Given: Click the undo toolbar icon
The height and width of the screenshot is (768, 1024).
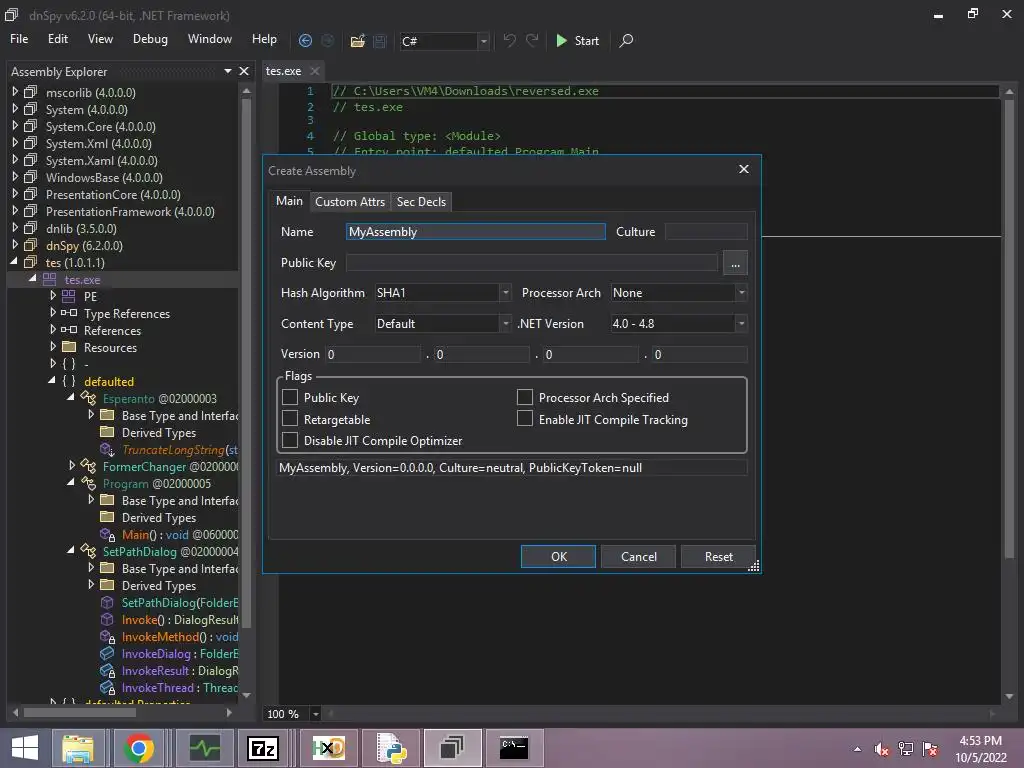Looking at the screenshot, I should [x=509, y=40].
